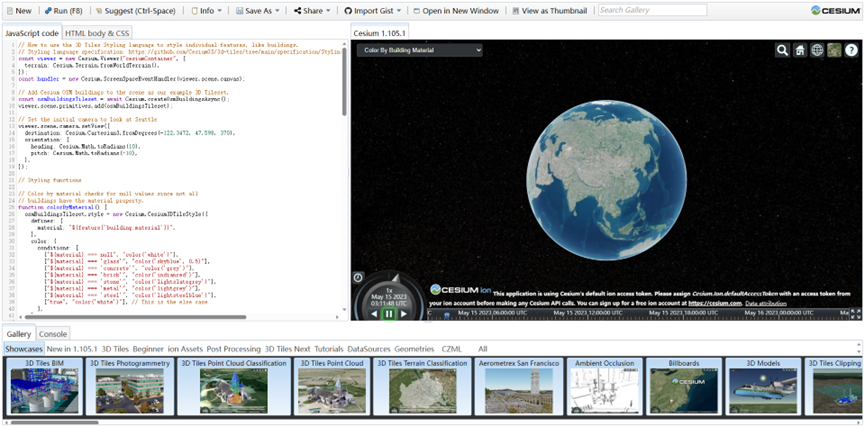
Task: Open the base layer imagery picker
Action: pos(834,50)
